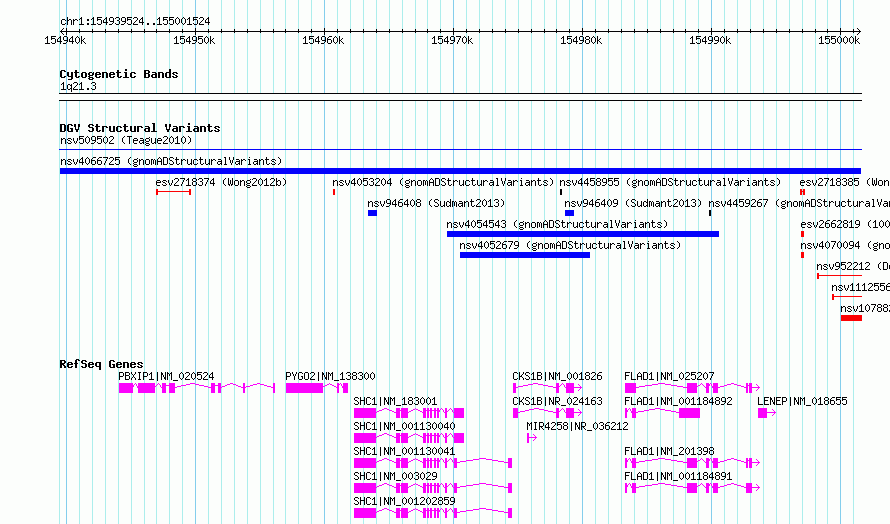Image resolution: width=890 pixels, height=524 pixels.
Task: Open the FLAD1|NM_001184892 transcript label
Action: coord(678,401)
